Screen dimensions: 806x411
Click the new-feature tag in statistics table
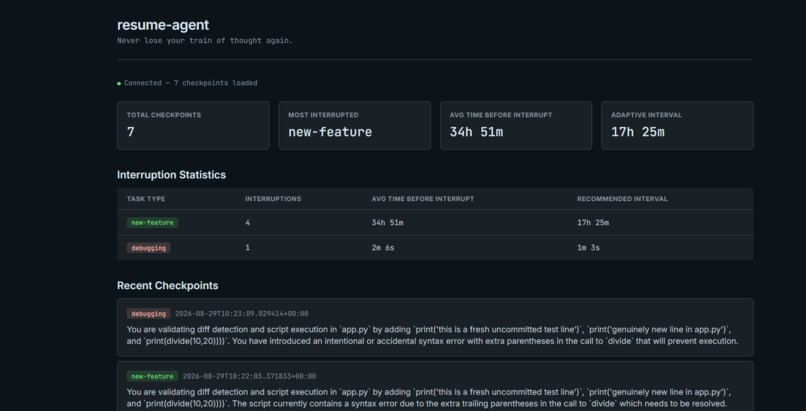point(153,222)
